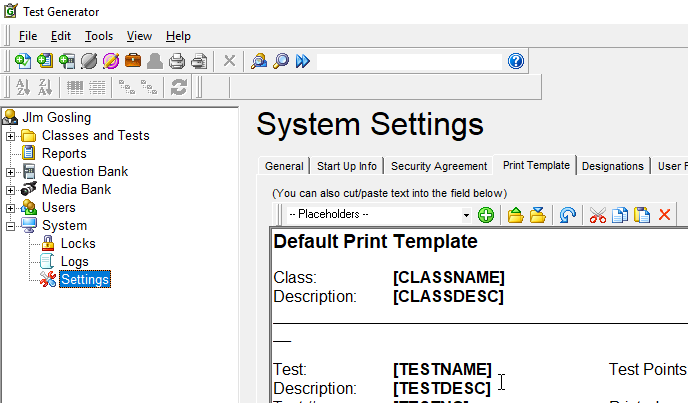Click the blue undo arrow icon
The height and width of the screenshot is (403, 688).
[568, 215]
